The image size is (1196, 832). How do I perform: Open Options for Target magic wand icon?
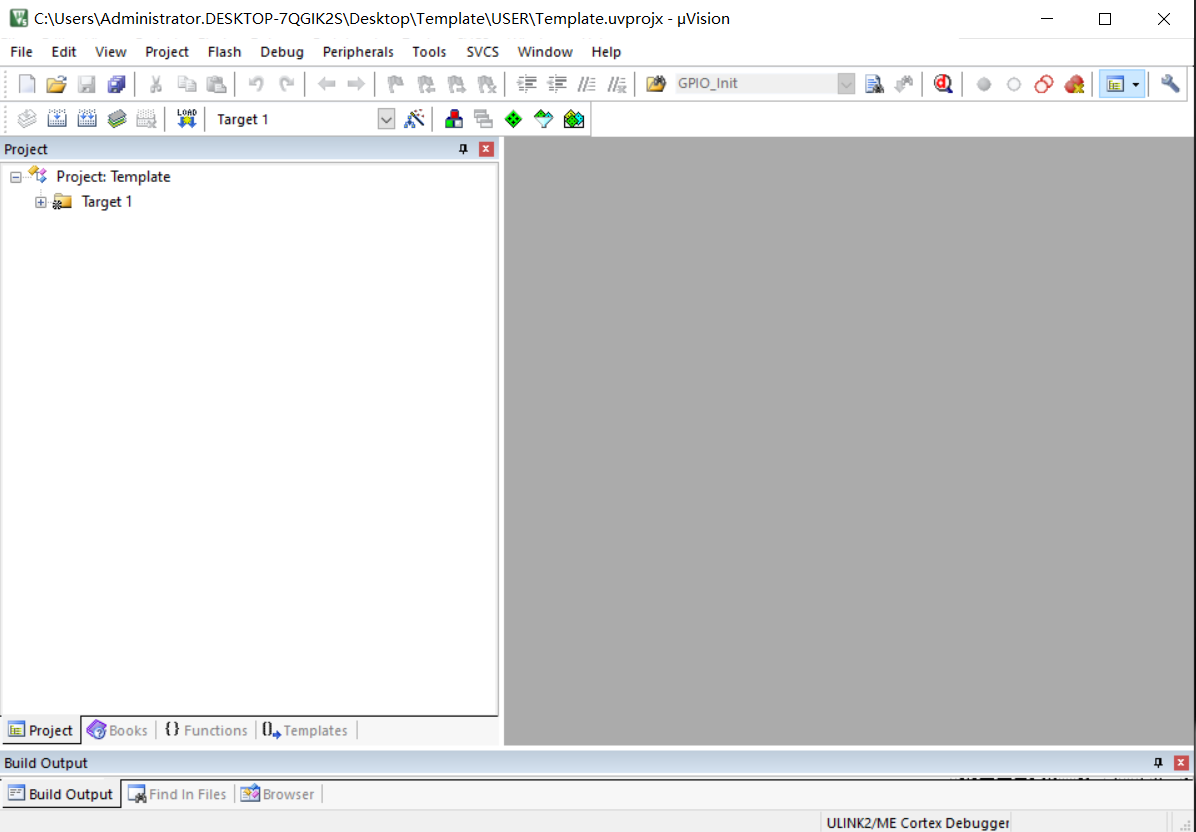click(x=414, y=119)
